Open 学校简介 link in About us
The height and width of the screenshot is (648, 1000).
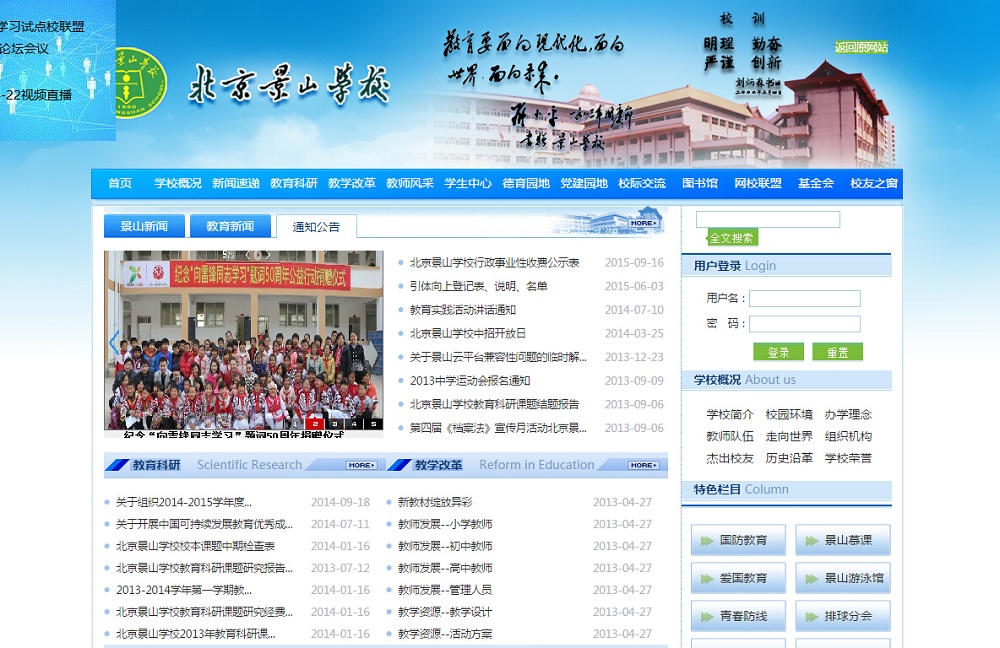coord(730,415)
